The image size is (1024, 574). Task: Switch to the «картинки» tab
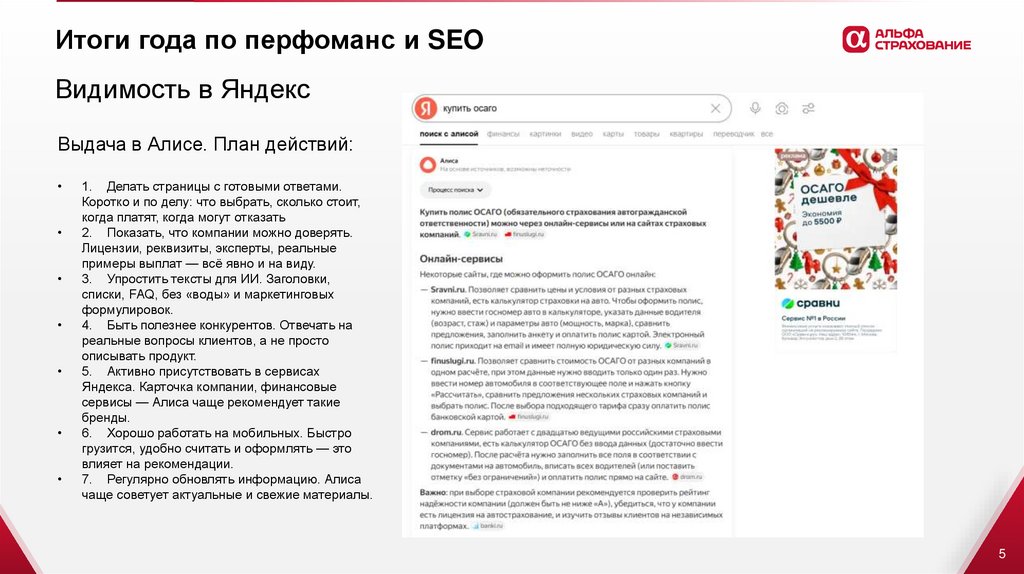tap(545, 134)
